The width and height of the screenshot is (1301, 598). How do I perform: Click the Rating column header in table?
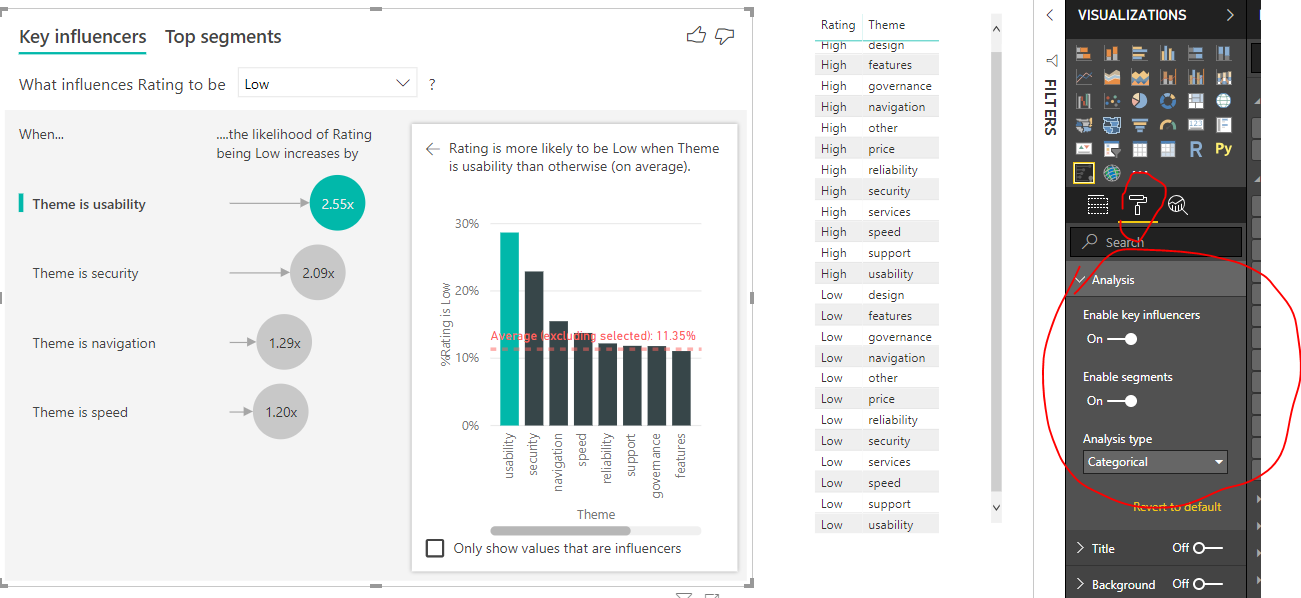(x=838, y=25)
